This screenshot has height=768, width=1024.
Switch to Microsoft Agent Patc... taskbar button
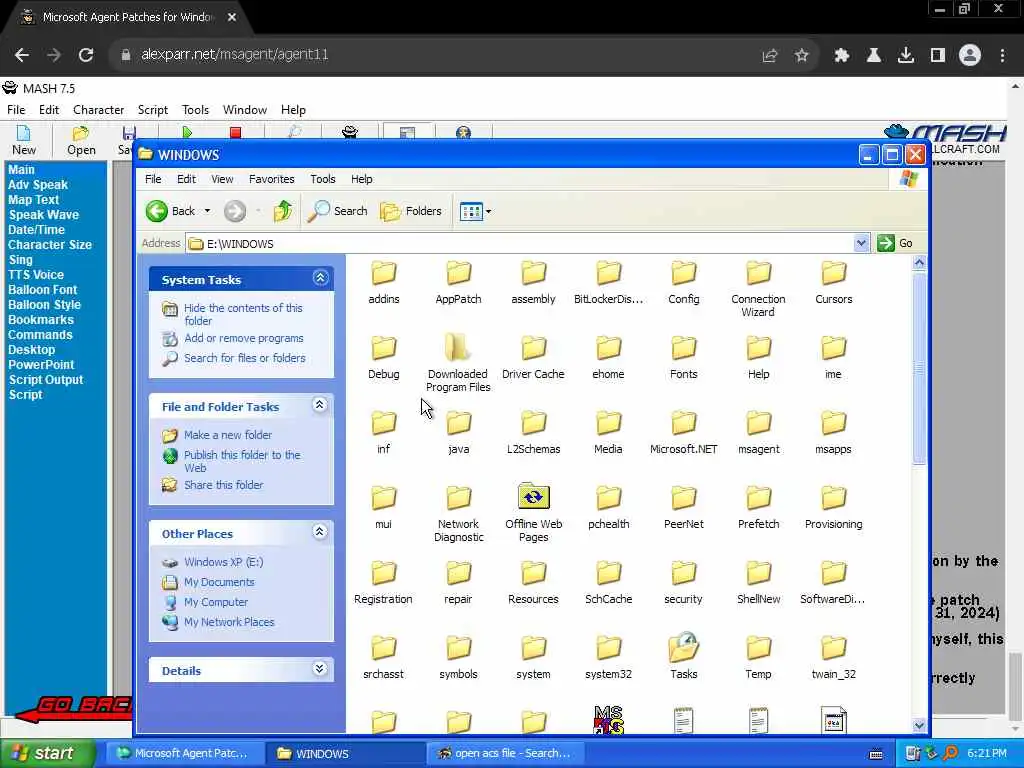[x=185, y=754]
